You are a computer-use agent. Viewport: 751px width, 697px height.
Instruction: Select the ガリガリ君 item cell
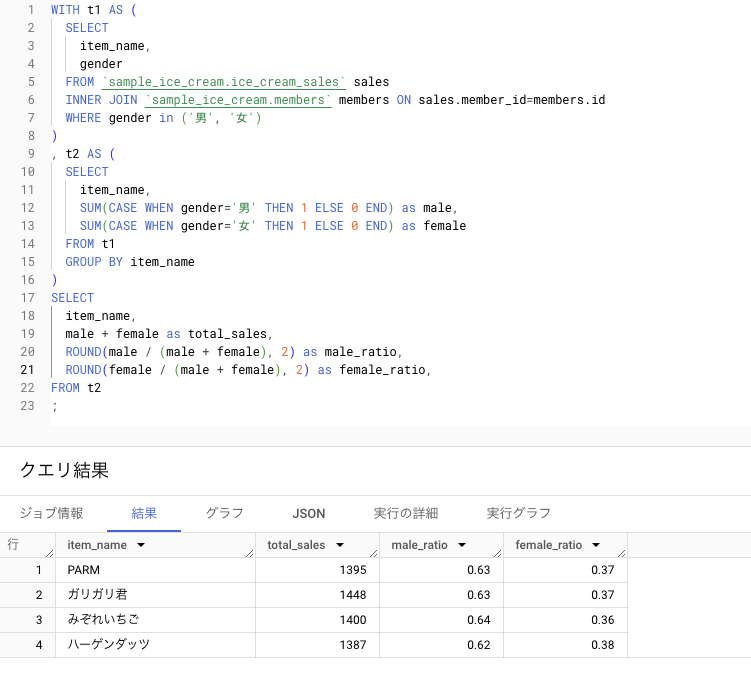point(156,595)
